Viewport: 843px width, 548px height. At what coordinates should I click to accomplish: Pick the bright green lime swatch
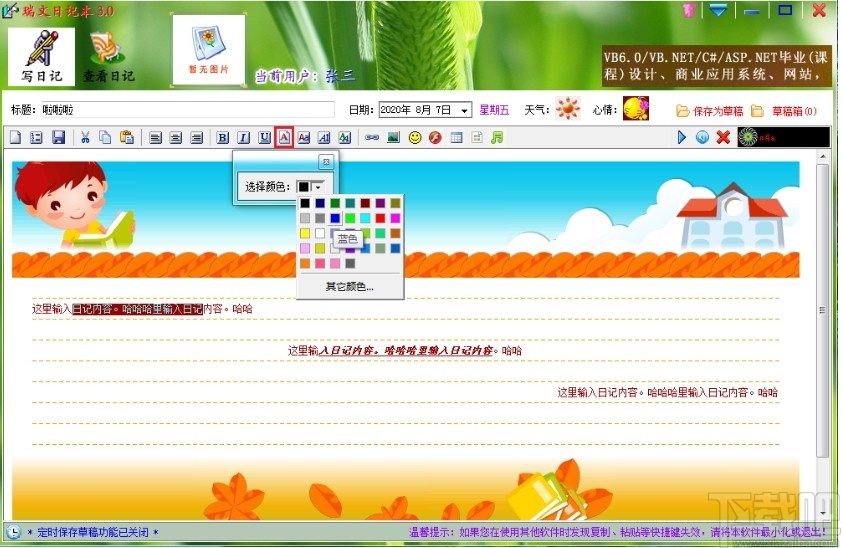350,218
